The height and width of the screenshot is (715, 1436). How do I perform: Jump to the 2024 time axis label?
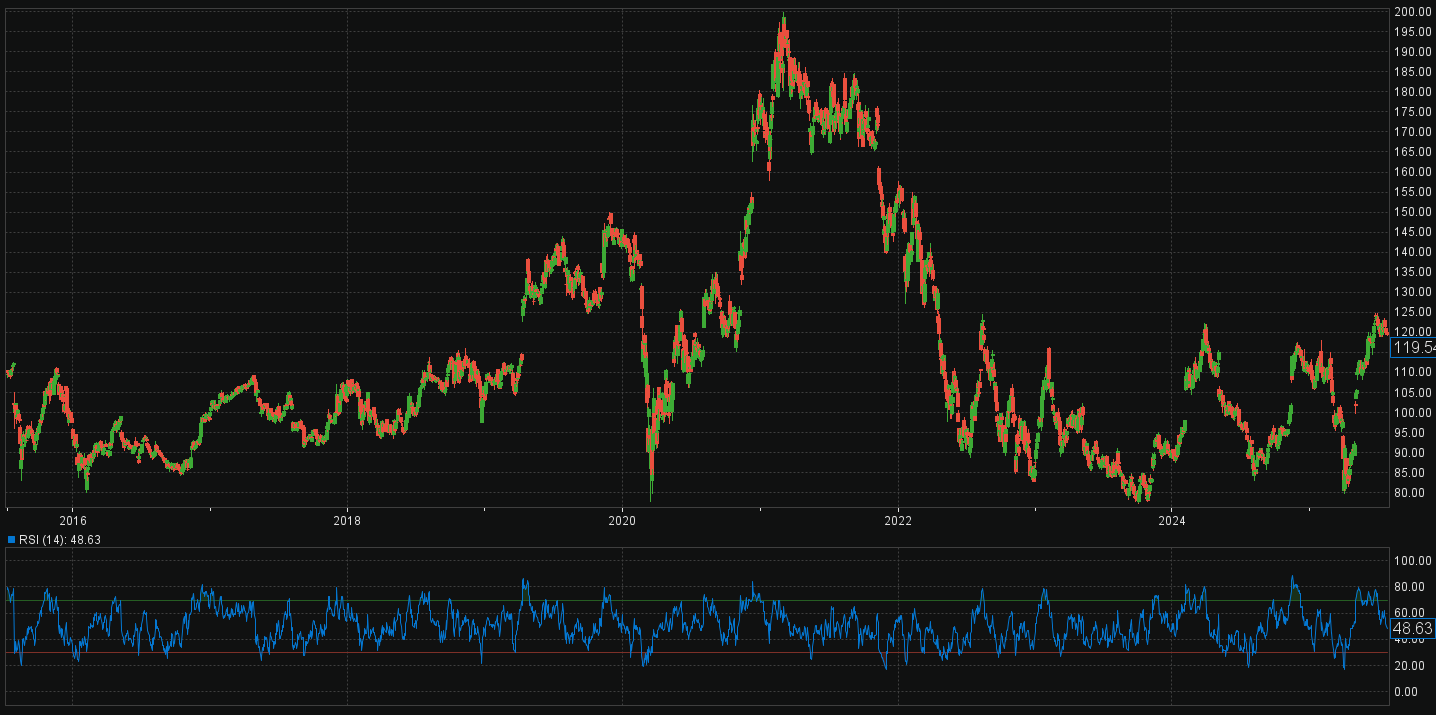click(x=1172, y=520)
